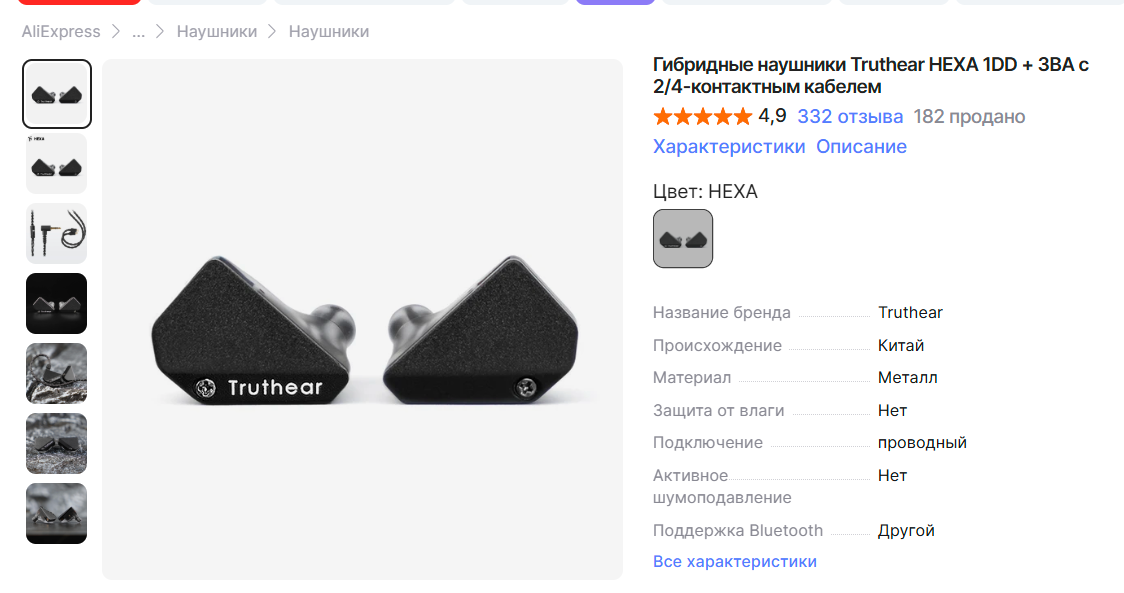The image size is (1124, 593).
Task: Go to last Наушники breadcrumb
Action: click(x=329, y=32)
